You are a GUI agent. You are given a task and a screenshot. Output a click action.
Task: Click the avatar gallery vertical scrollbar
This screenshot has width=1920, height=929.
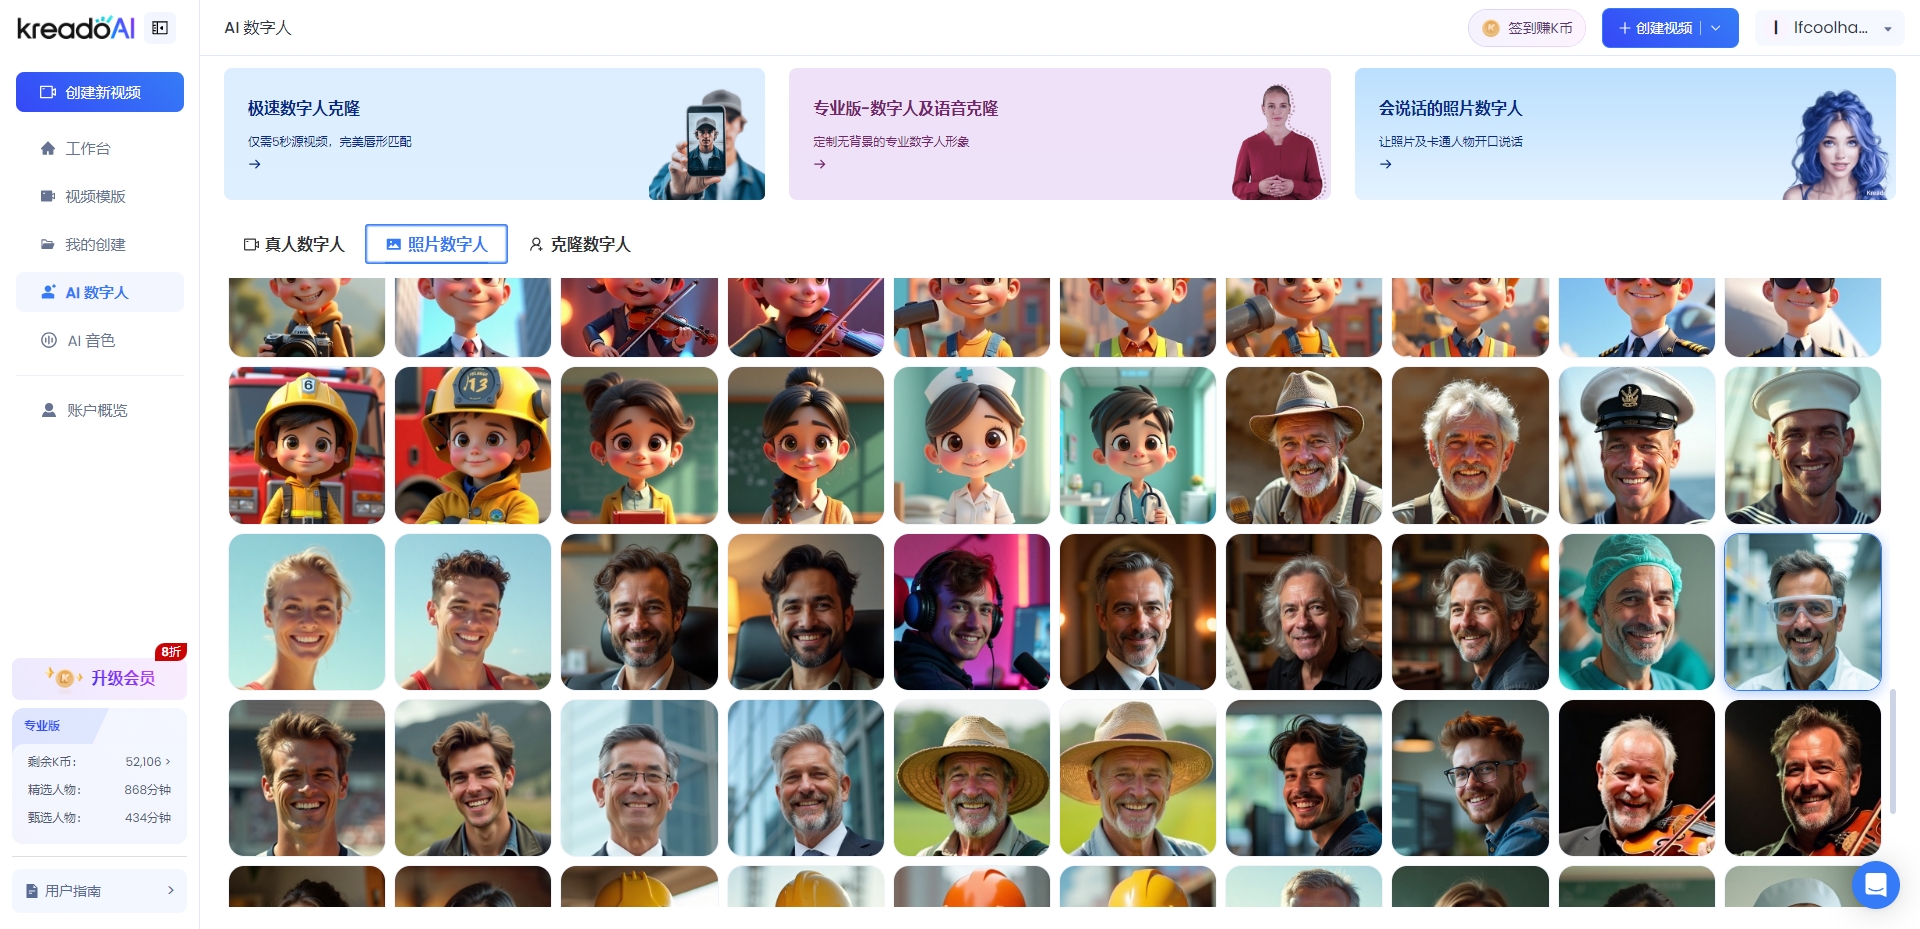pyautogui.click(x=1892, y=750)
